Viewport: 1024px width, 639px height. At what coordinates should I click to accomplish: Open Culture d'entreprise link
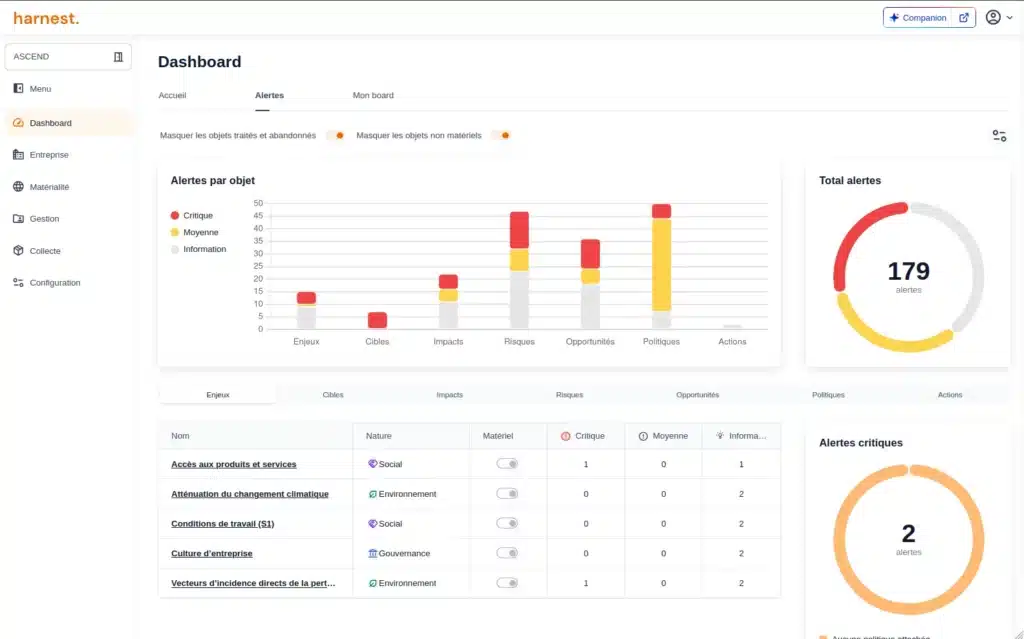[x=212, y=553]
